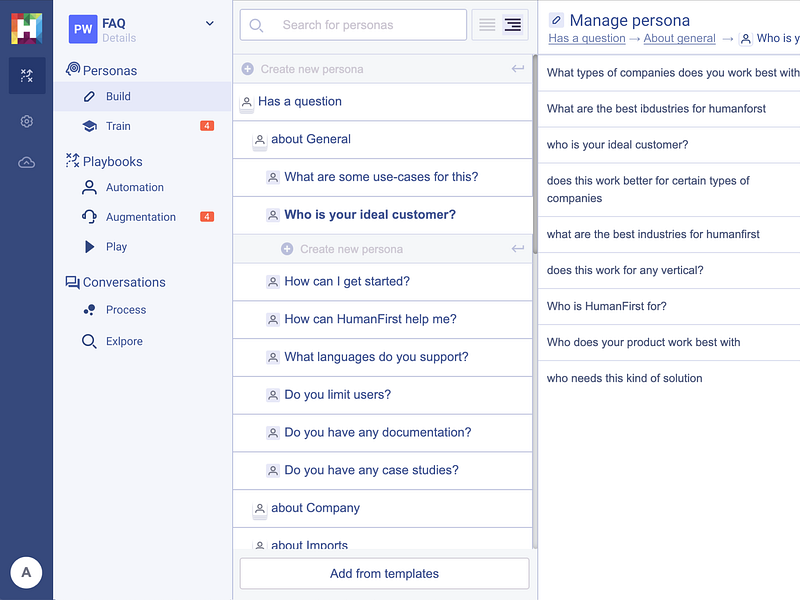Click the magnifier icon in the search box
The height and width of the screenshot is (600, 800).
pyautogui.click(x=257, y=25)
